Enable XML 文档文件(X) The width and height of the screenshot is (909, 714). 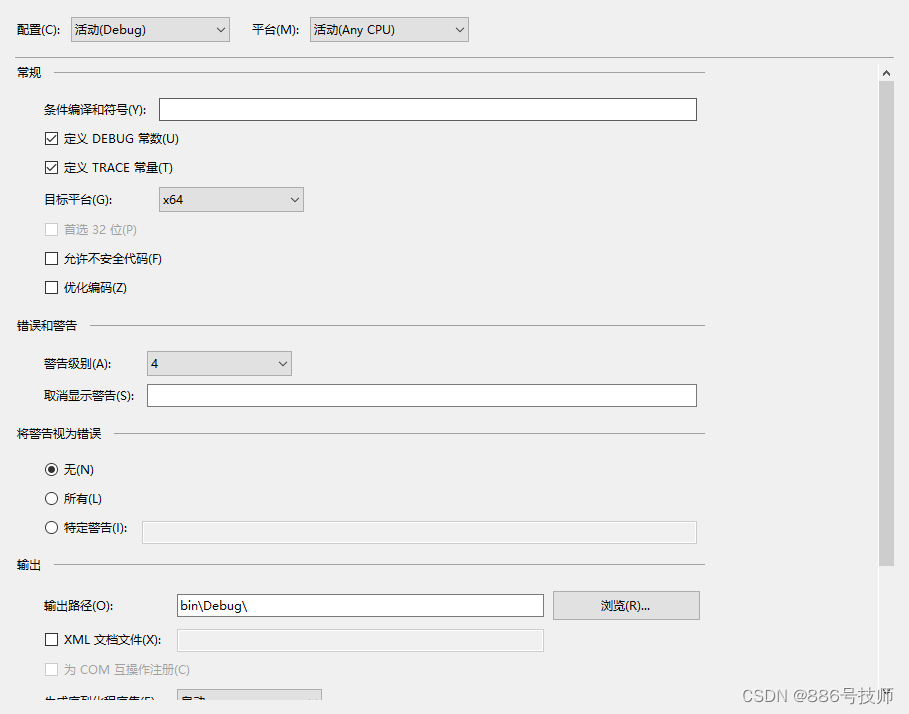[x=51, y=640]
